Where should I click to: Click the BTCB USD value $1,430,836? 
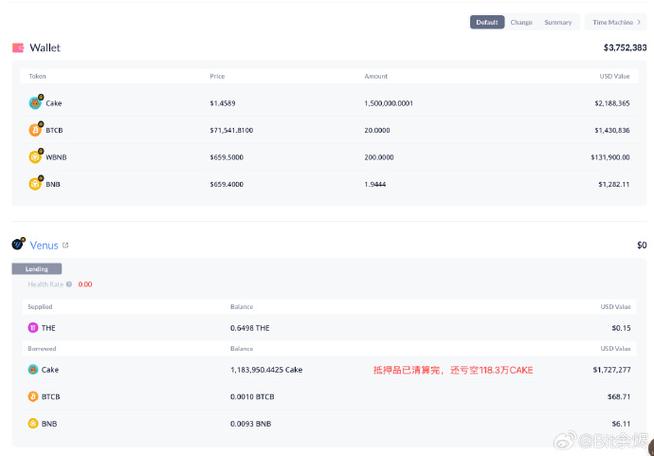[612, 130]
